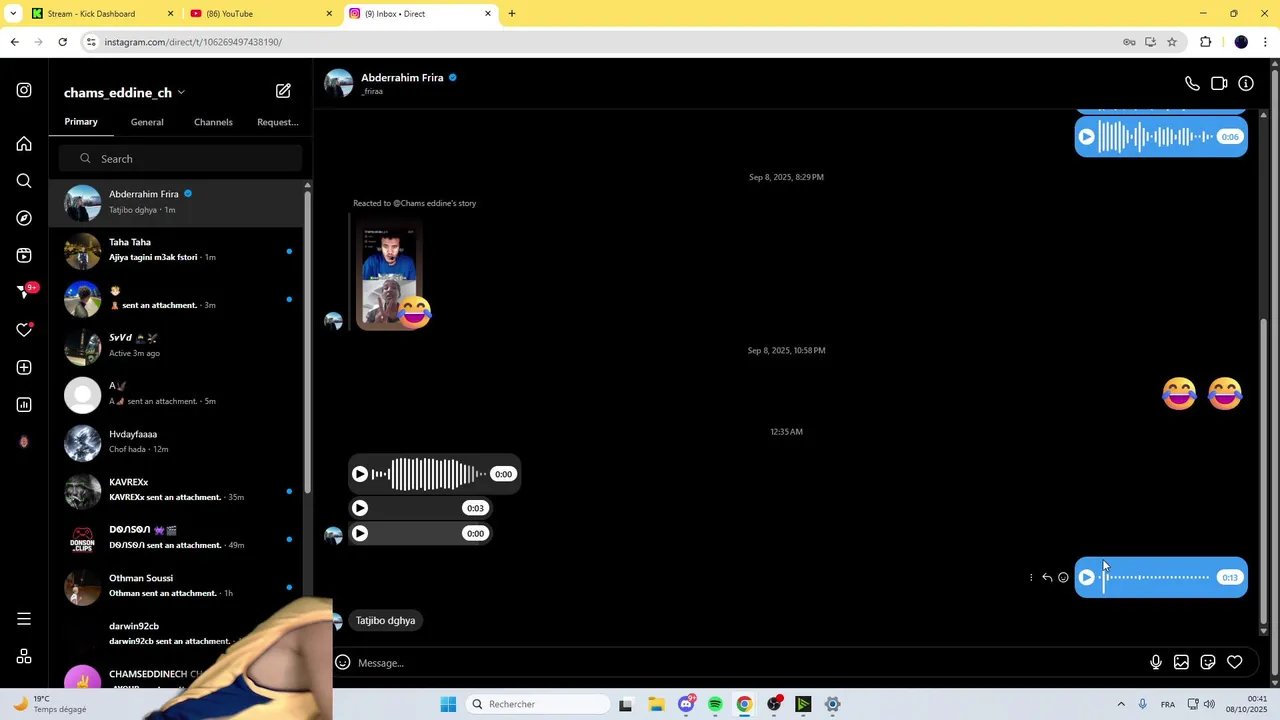Click the taskbar Rechercher search box

pyautogui.click(x=538, y=704)
